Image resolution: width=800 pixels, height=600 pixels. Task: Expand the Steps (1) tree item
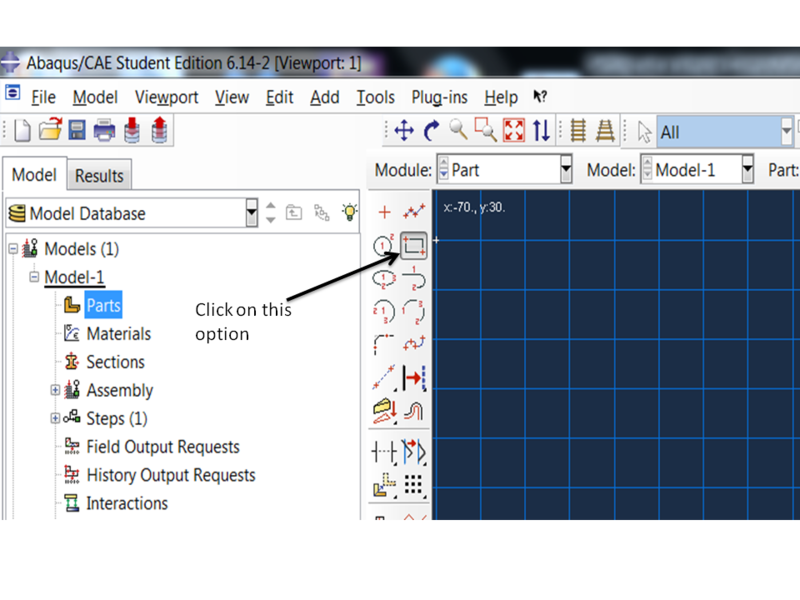click(54, 418)
